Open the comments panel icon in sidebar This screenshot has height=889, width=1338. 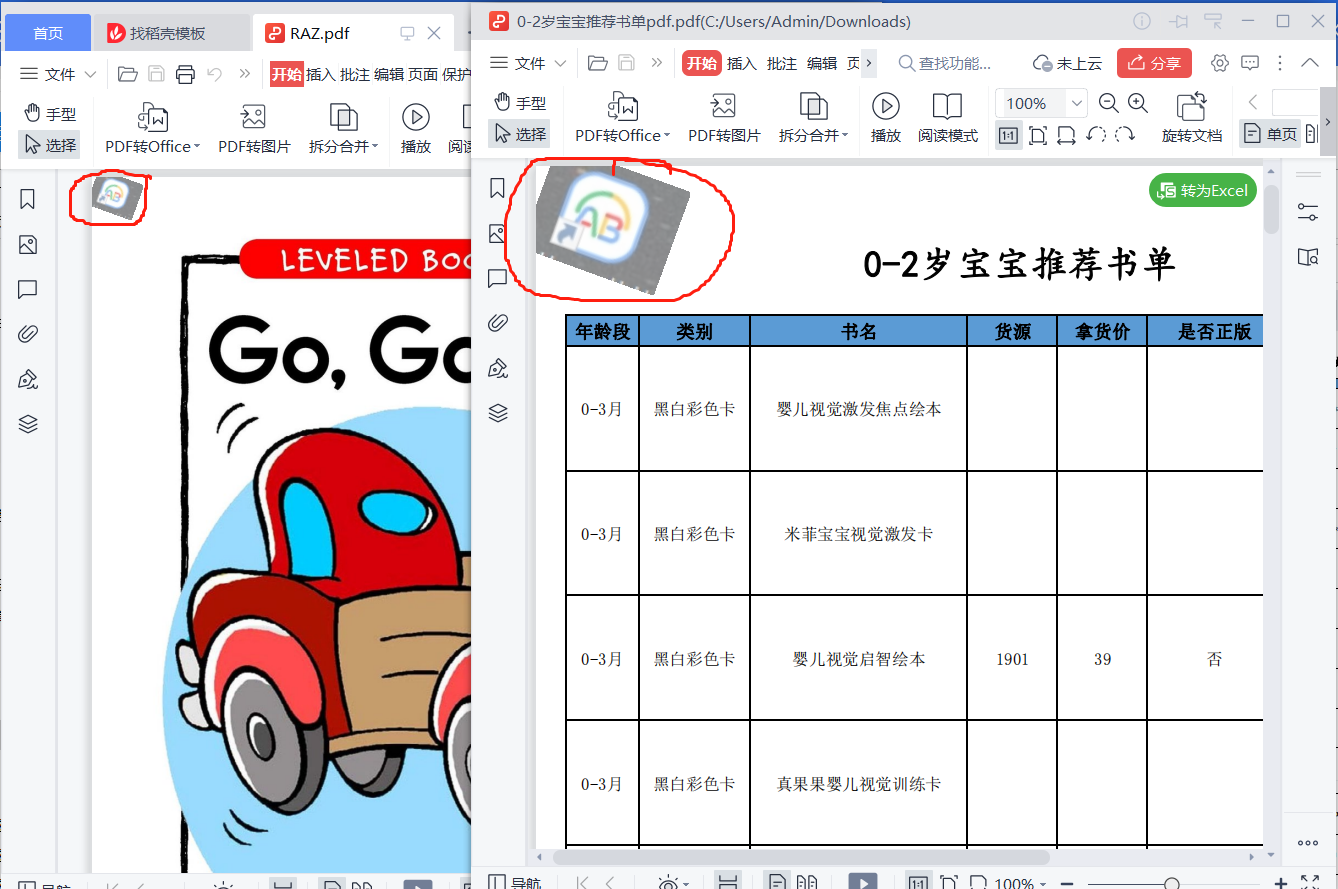[497, 279]
